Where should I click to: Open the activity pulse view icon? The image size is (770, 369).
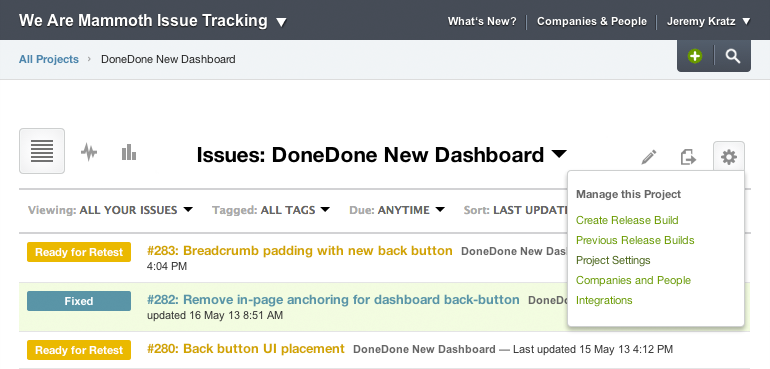click(89, 152)
